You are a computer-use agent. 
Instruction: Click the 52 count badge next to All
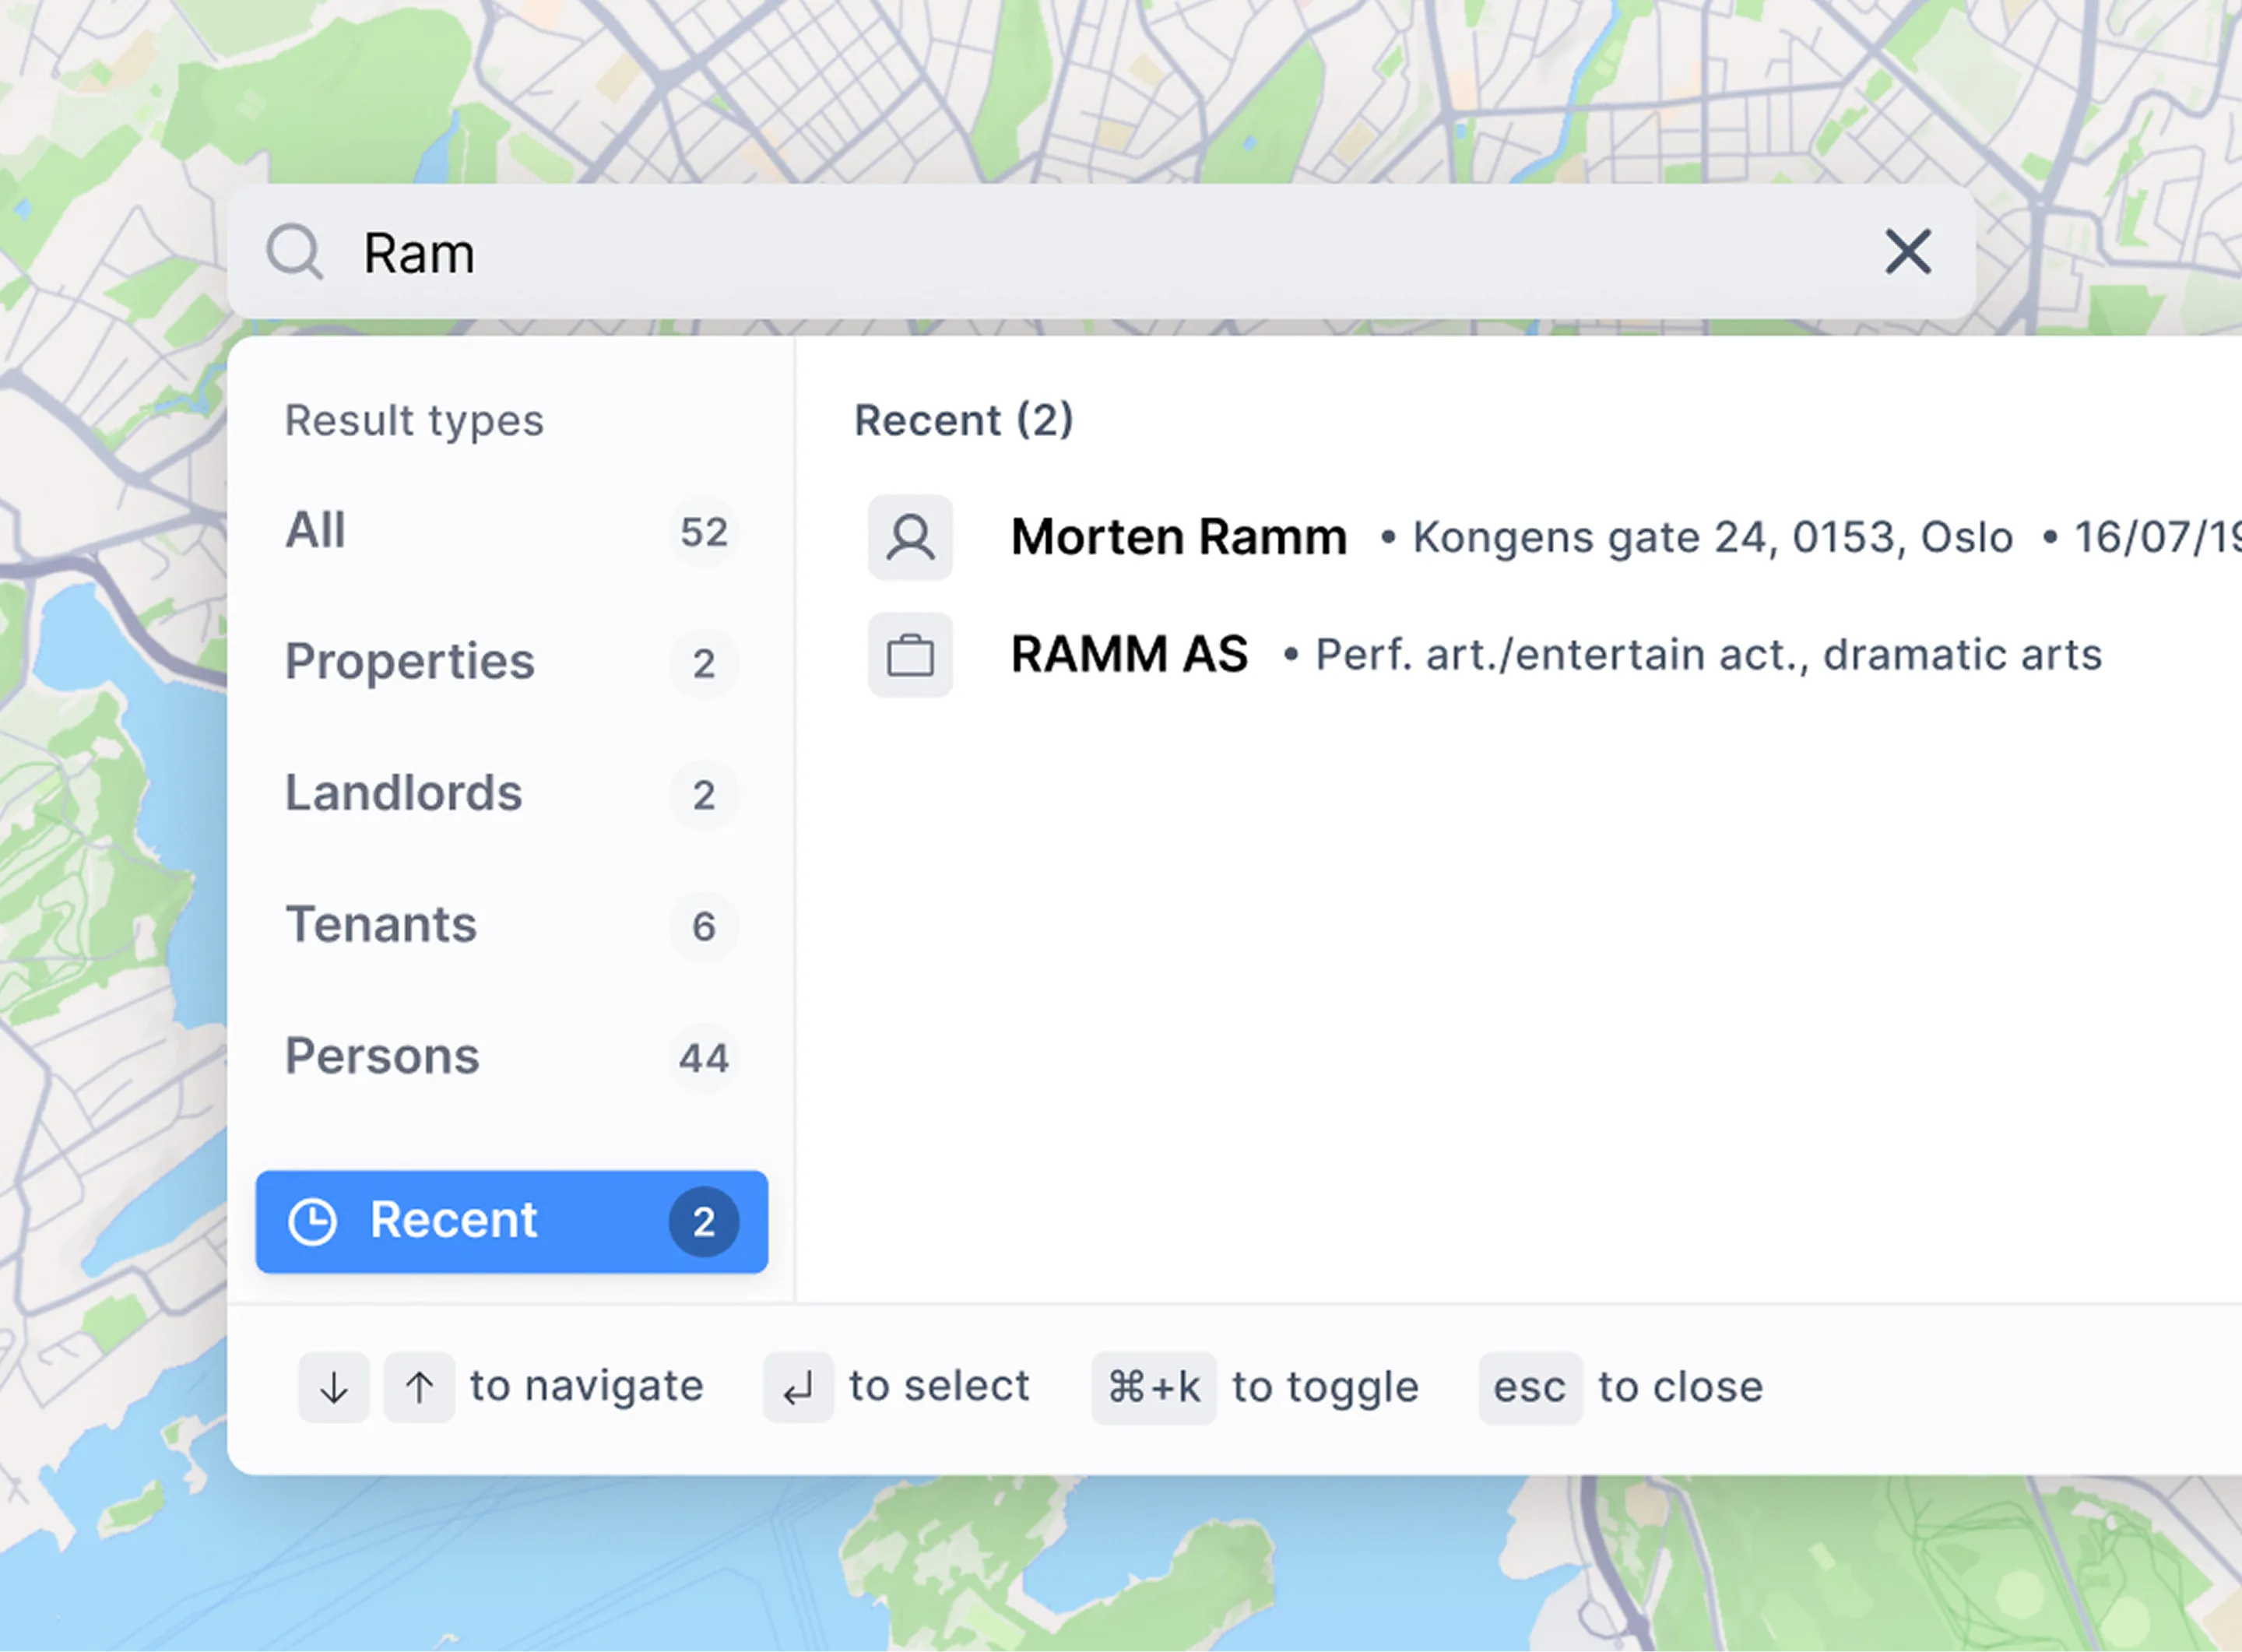point(703,532)
